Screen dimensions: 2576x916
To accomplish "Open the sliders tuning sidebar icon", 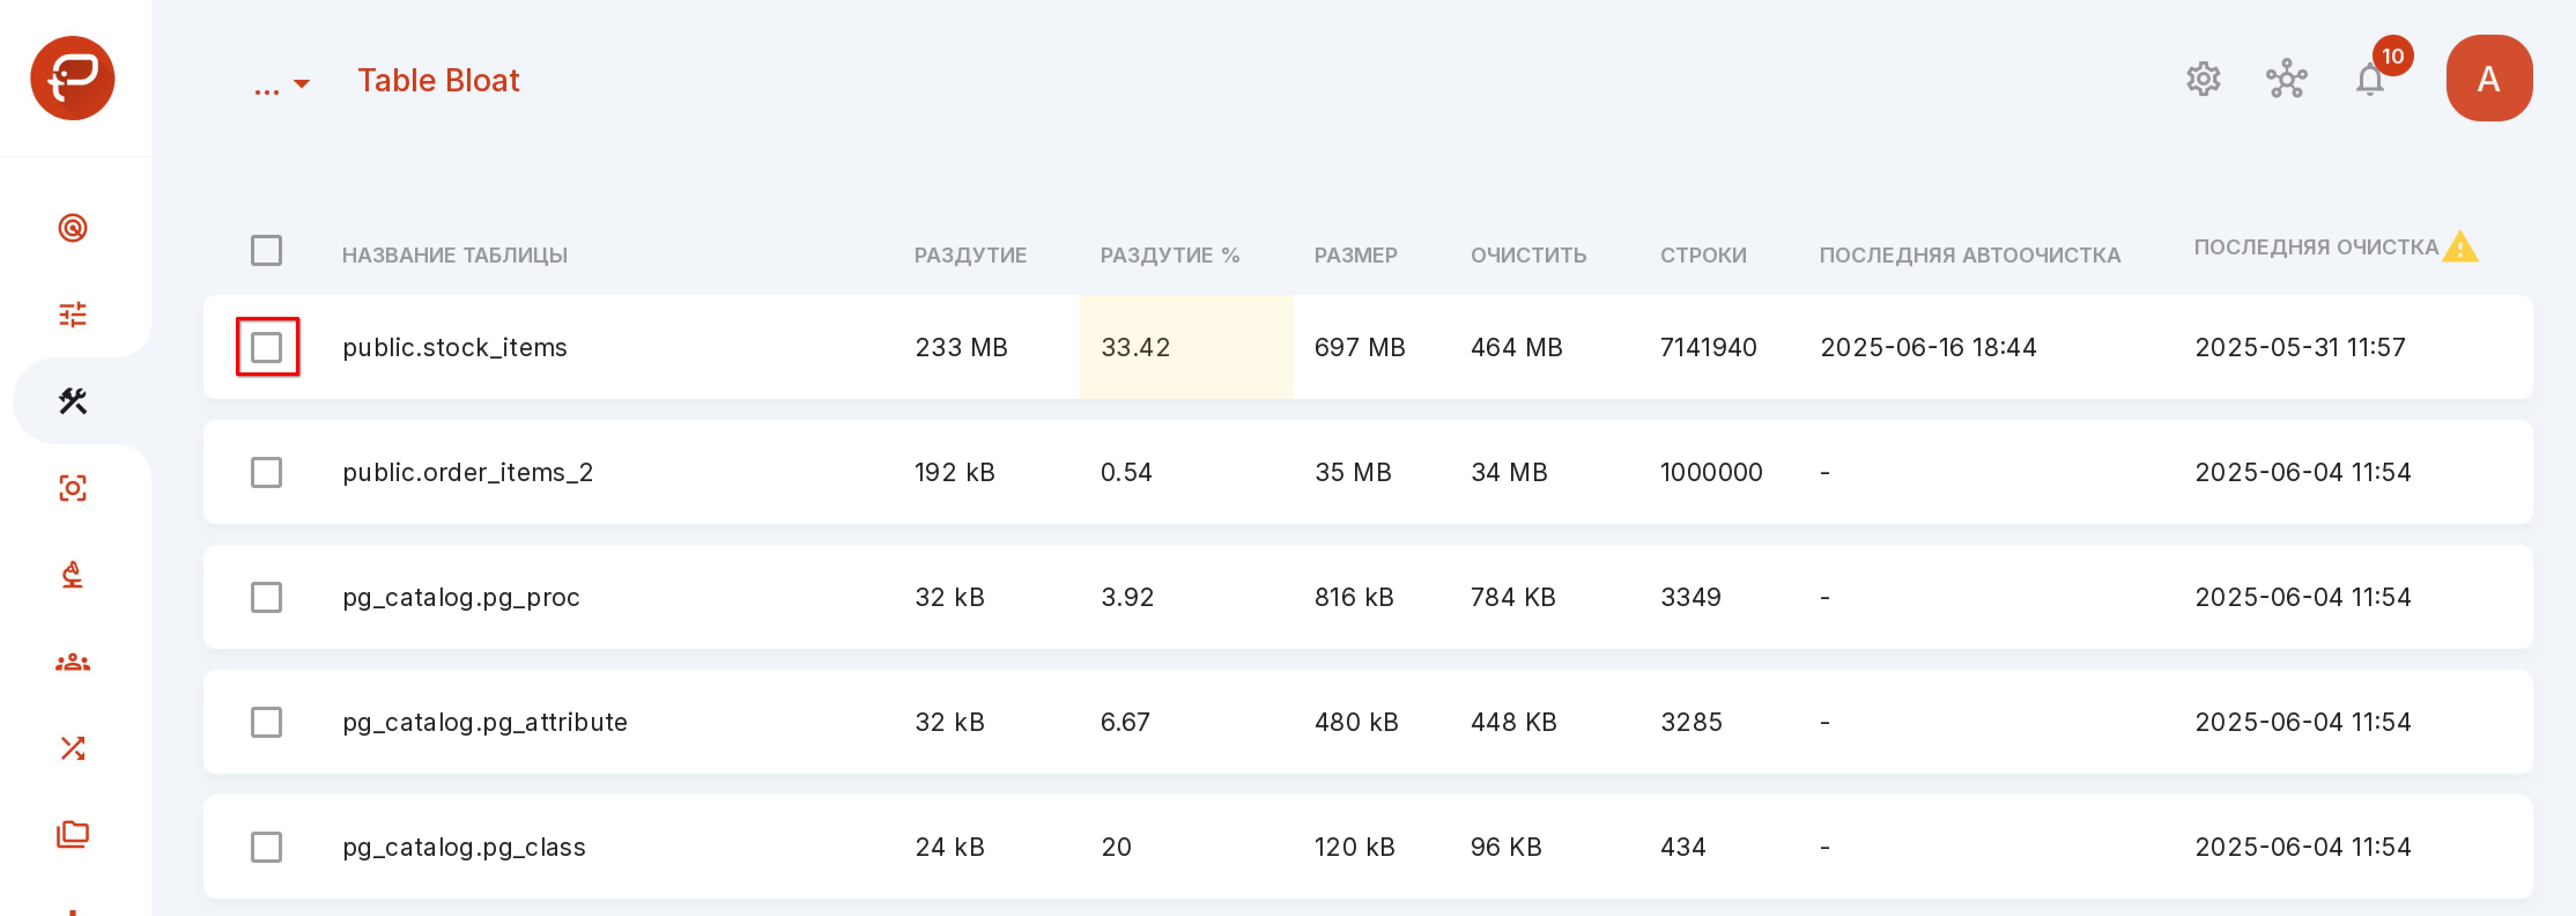I will tap(73, 315).
